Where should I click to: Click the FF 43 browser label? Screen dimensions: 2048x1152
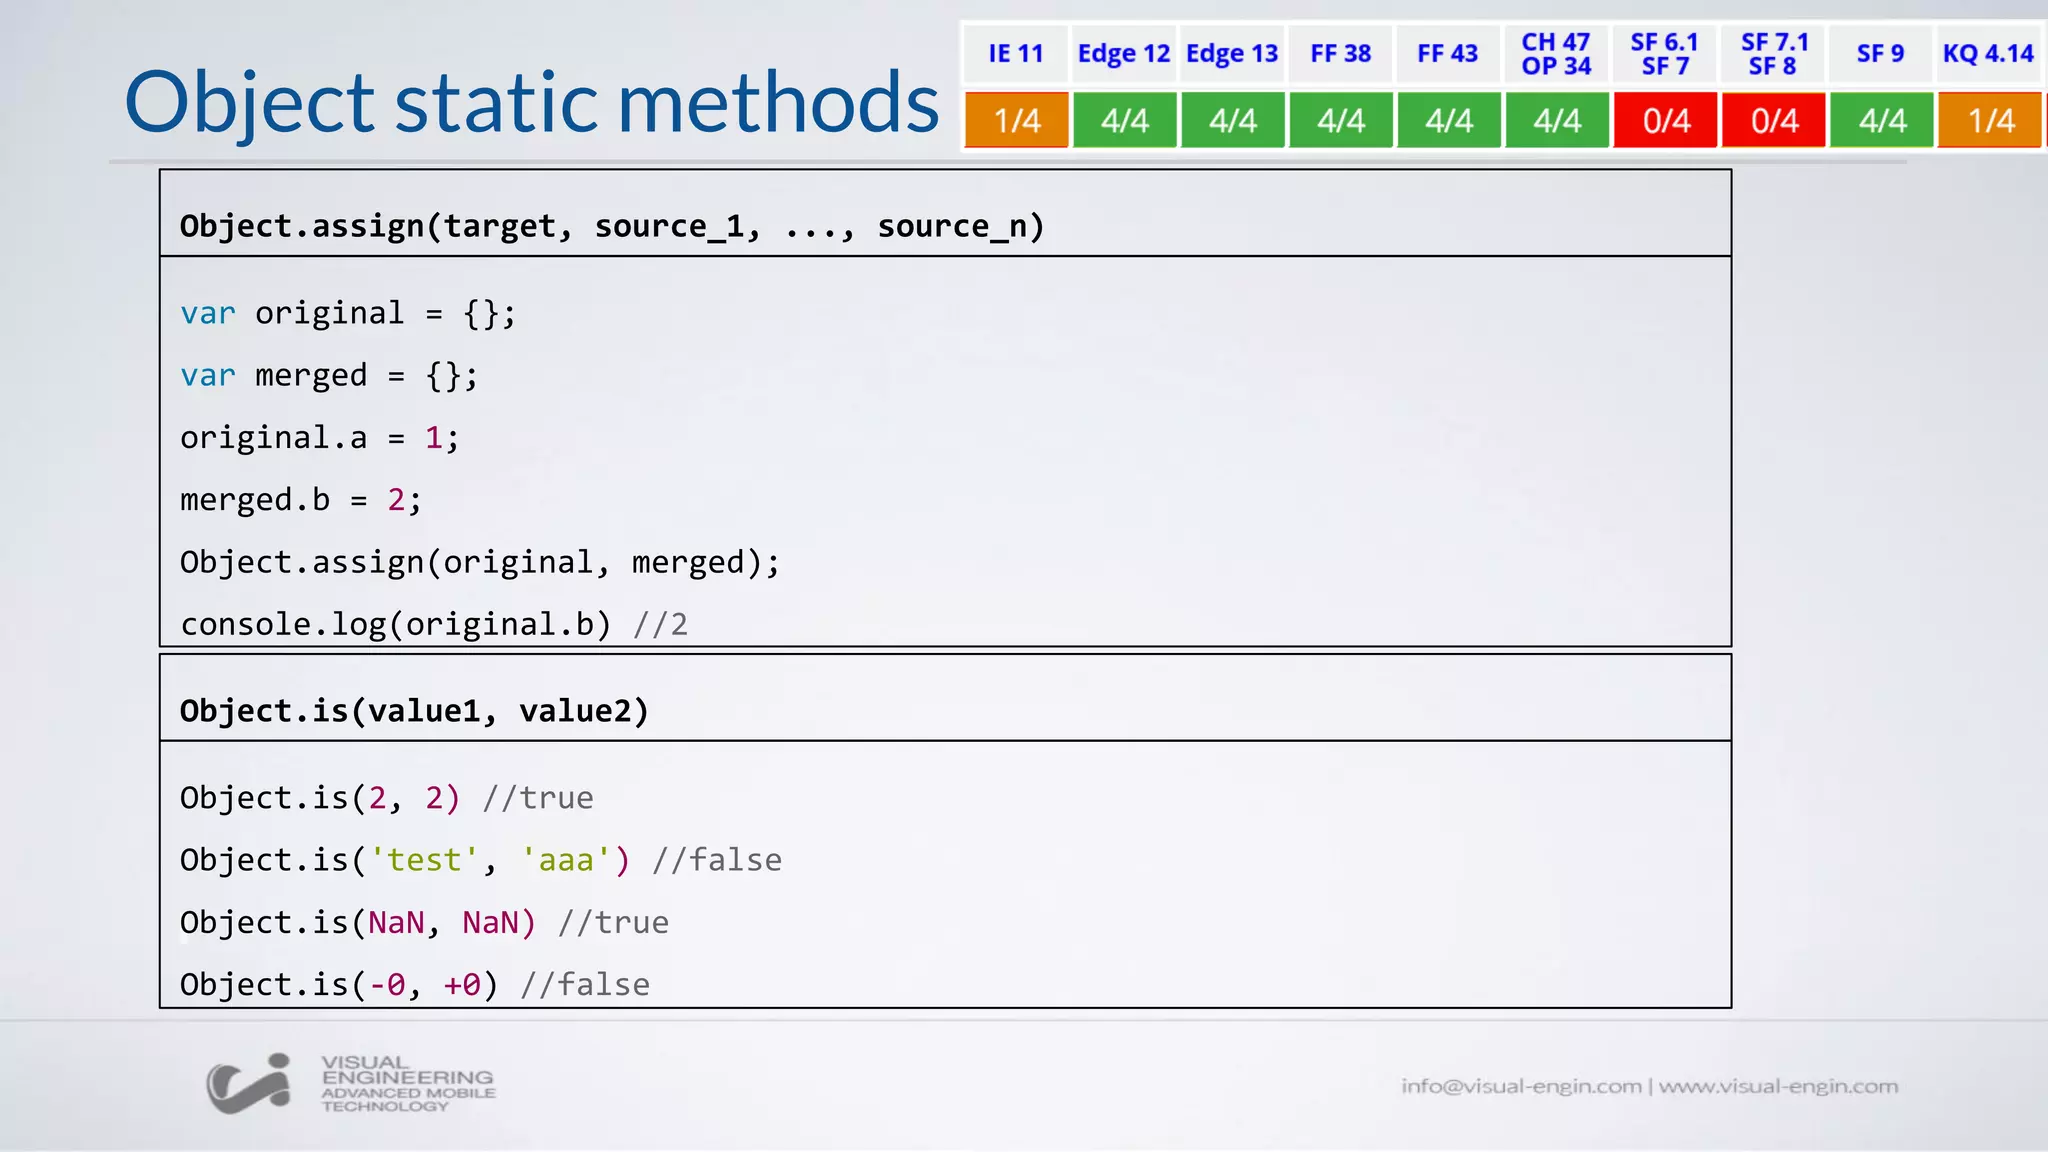pyautogui.click(x=1447, y=54)
